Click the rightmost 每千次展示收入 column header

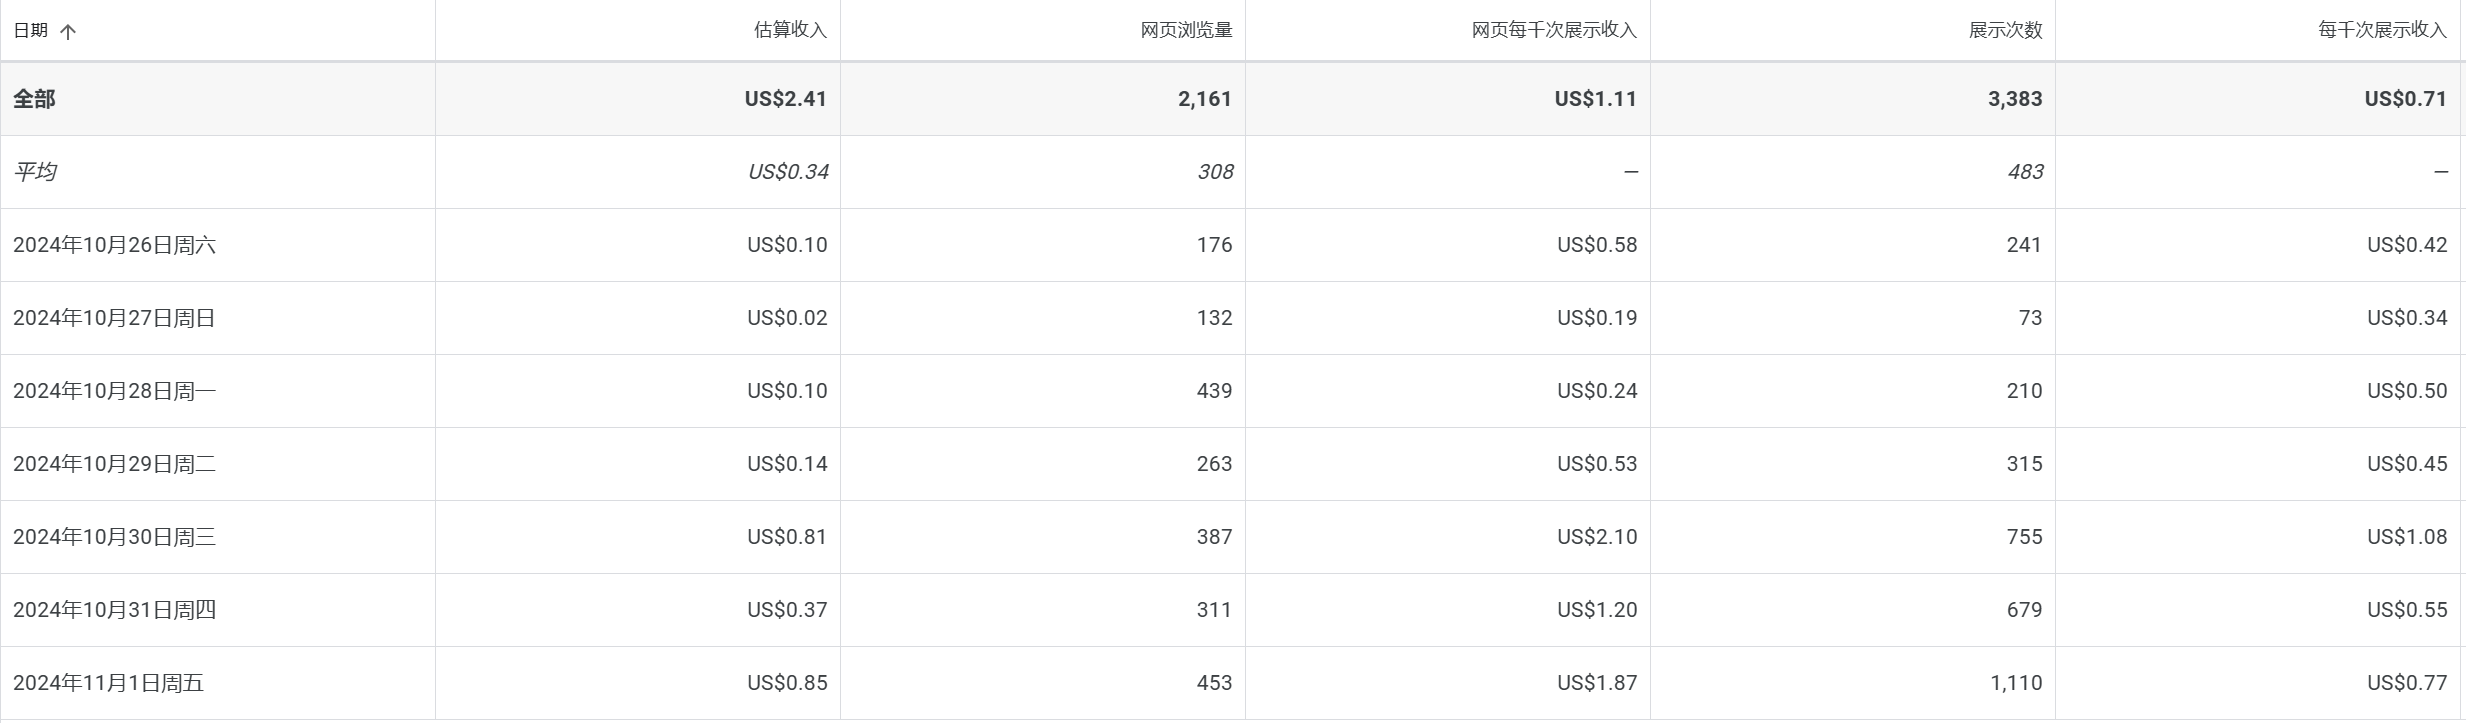point(2381,30)
